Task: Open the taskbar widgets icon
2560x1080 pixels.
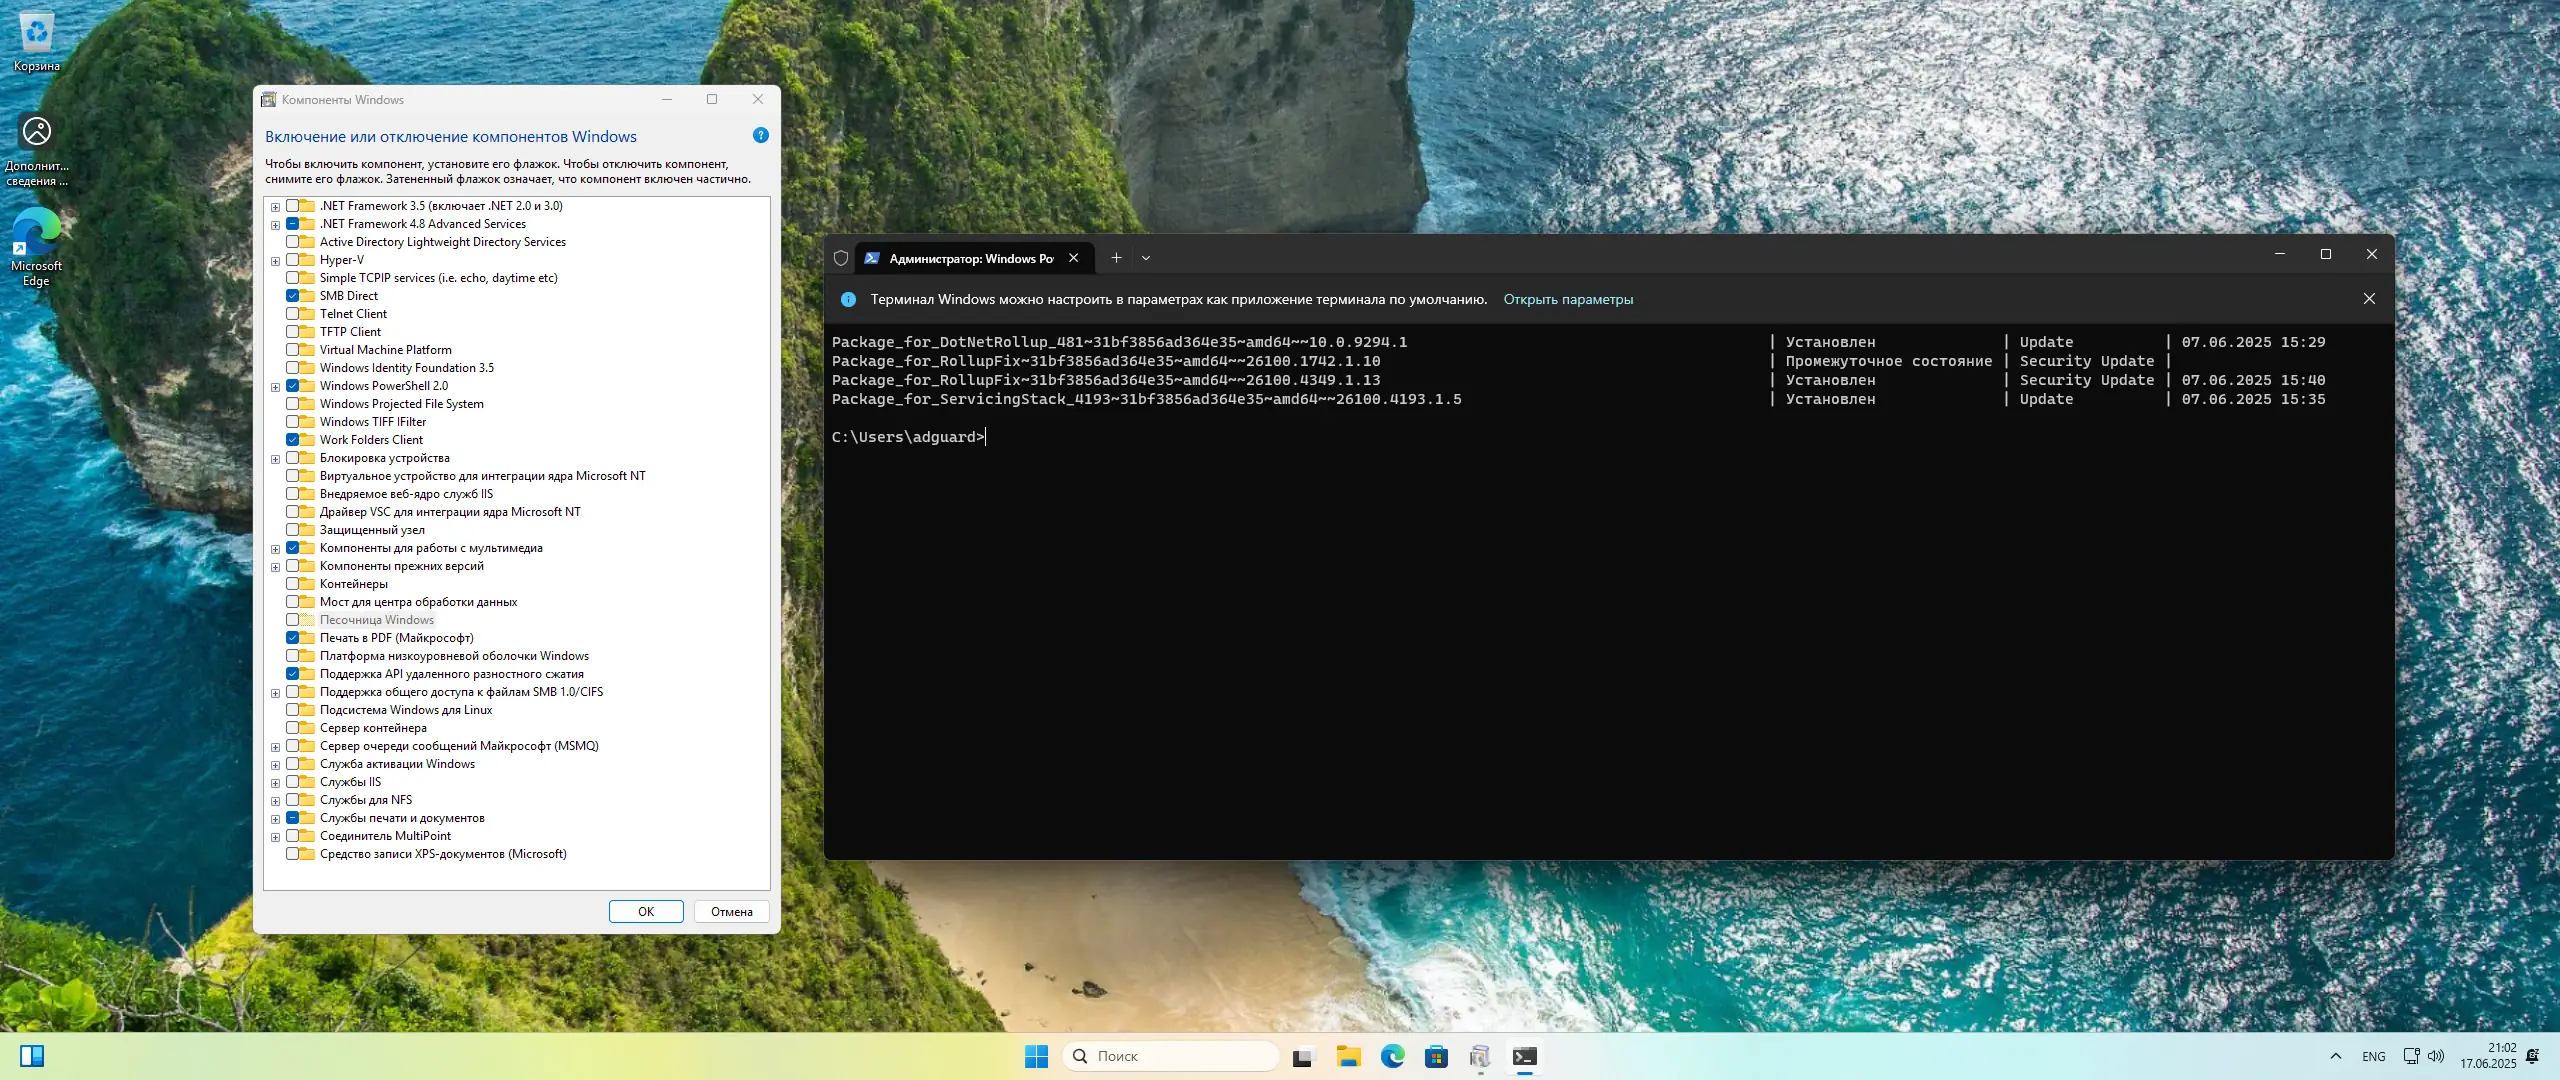Action: pos(32,1056)
